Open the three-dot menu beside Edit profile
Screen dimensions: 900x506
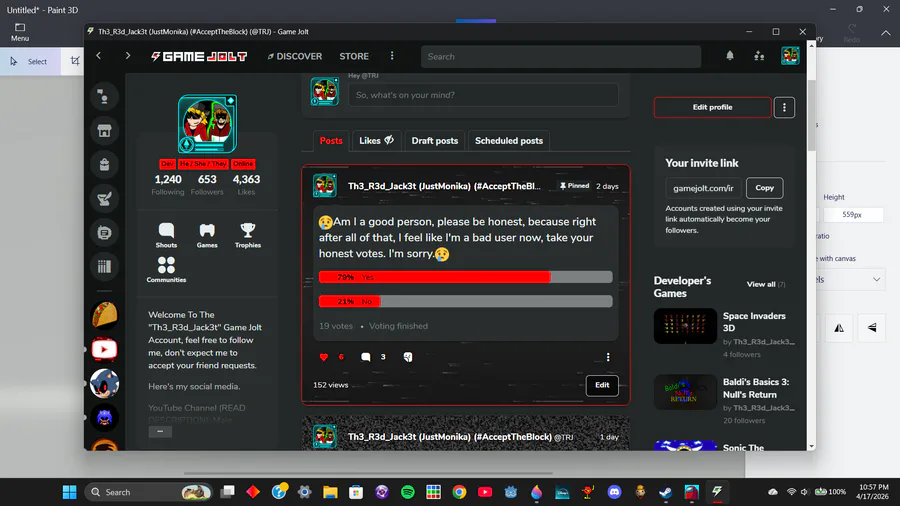784,107
